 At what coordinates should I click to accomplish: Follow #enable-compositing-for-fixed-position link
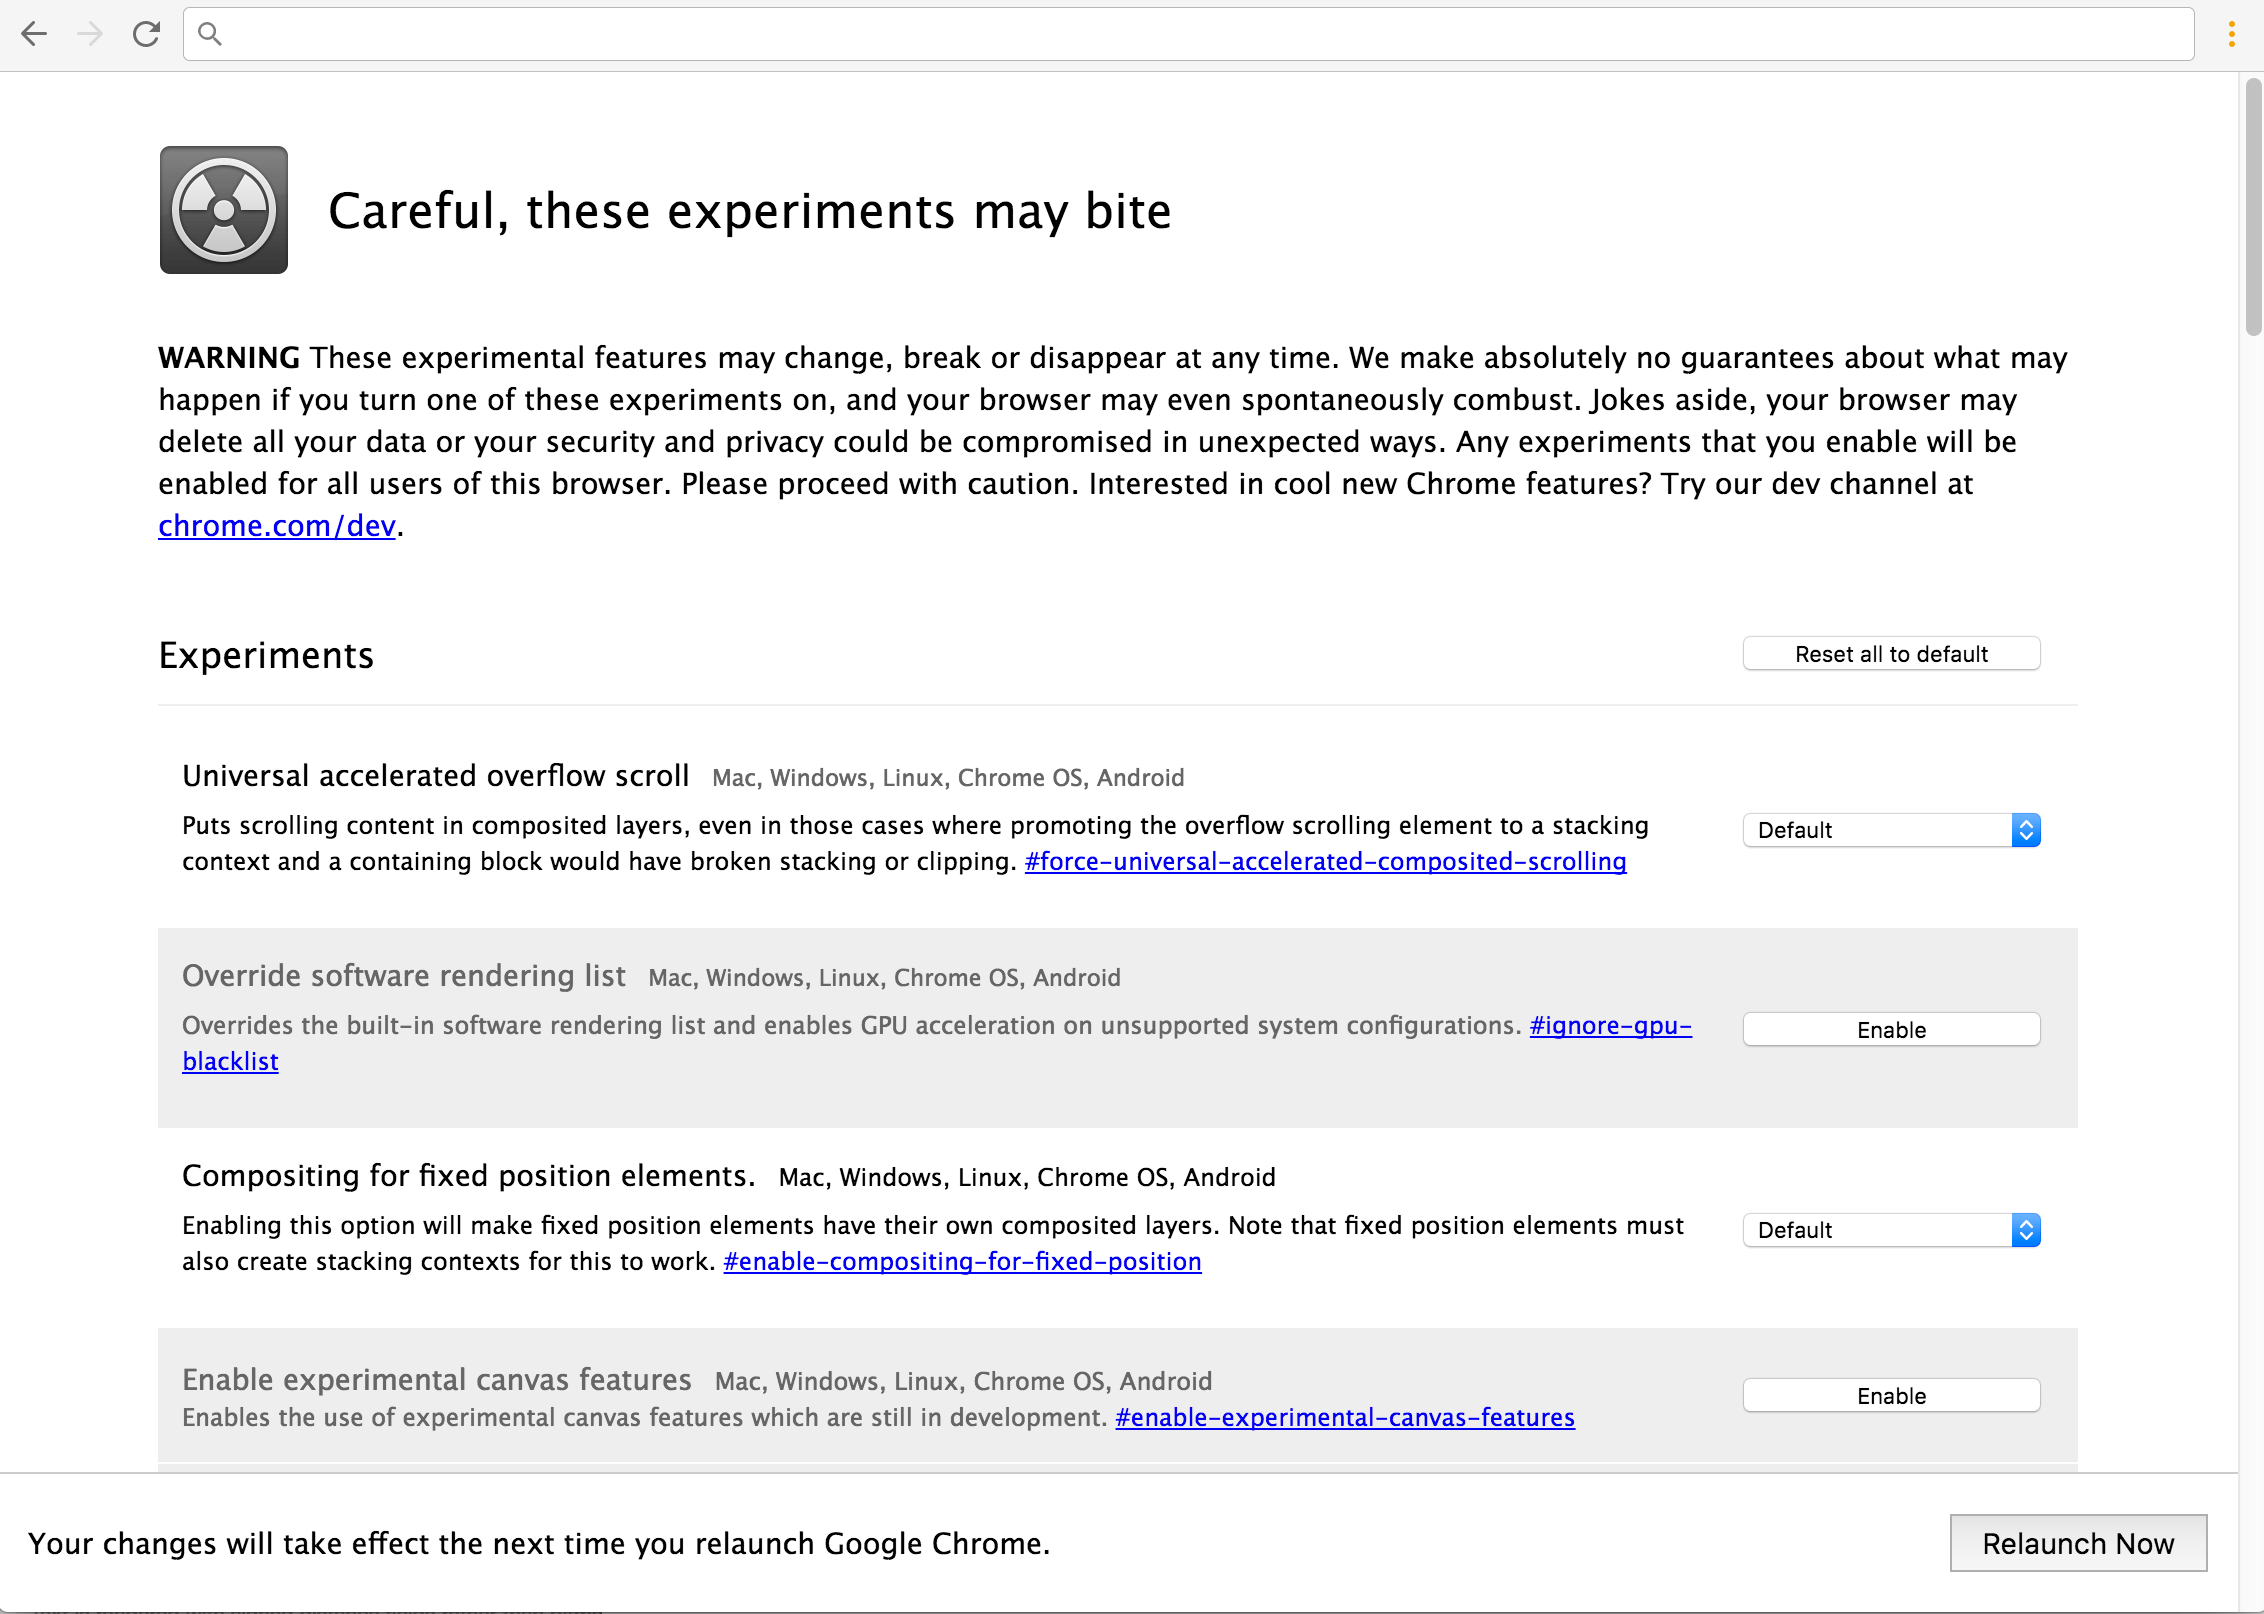point(962,1262)
